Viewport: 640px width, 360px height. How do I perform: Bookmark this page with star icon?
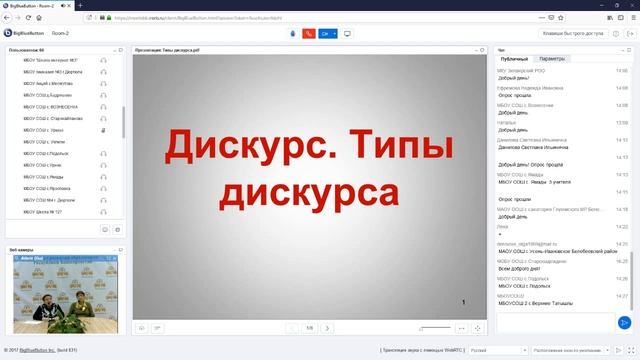click(561, 18)
